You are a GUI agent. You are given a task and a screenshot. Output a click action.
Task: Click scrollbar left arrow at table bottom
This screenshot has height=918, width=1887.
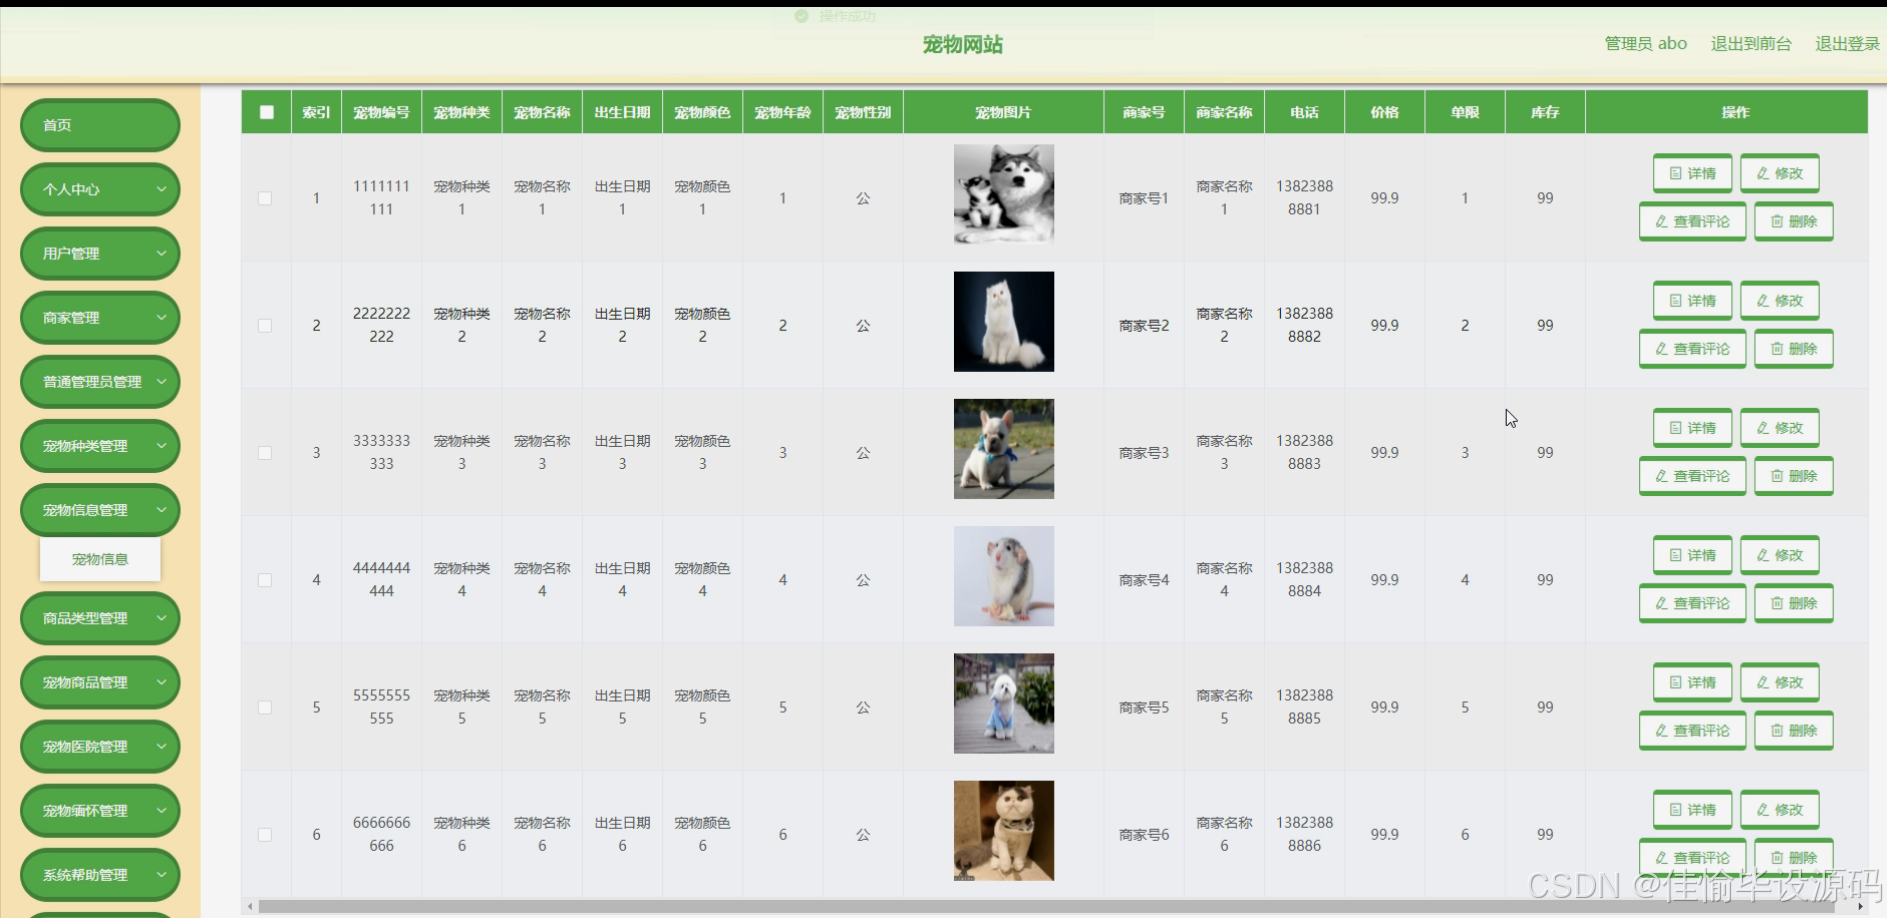tap(250, 906)
